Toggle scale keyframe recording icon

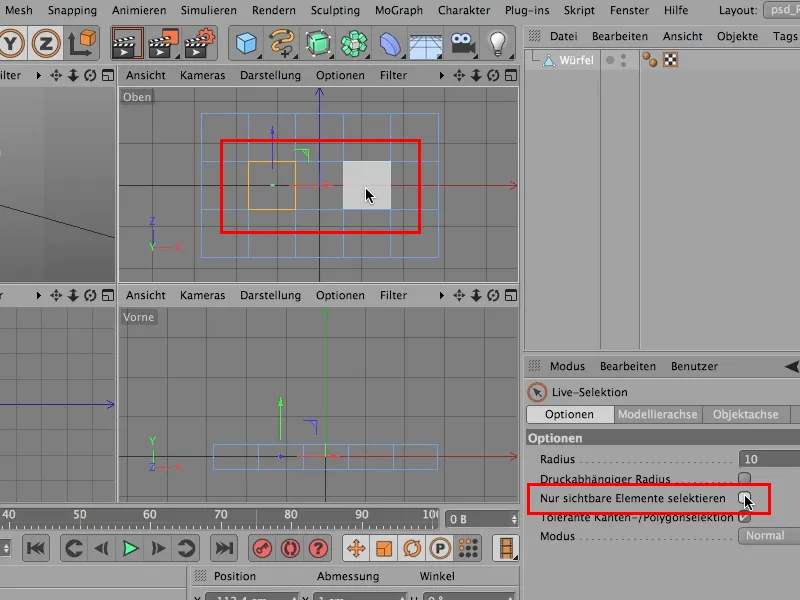click(x=384, y=549)
